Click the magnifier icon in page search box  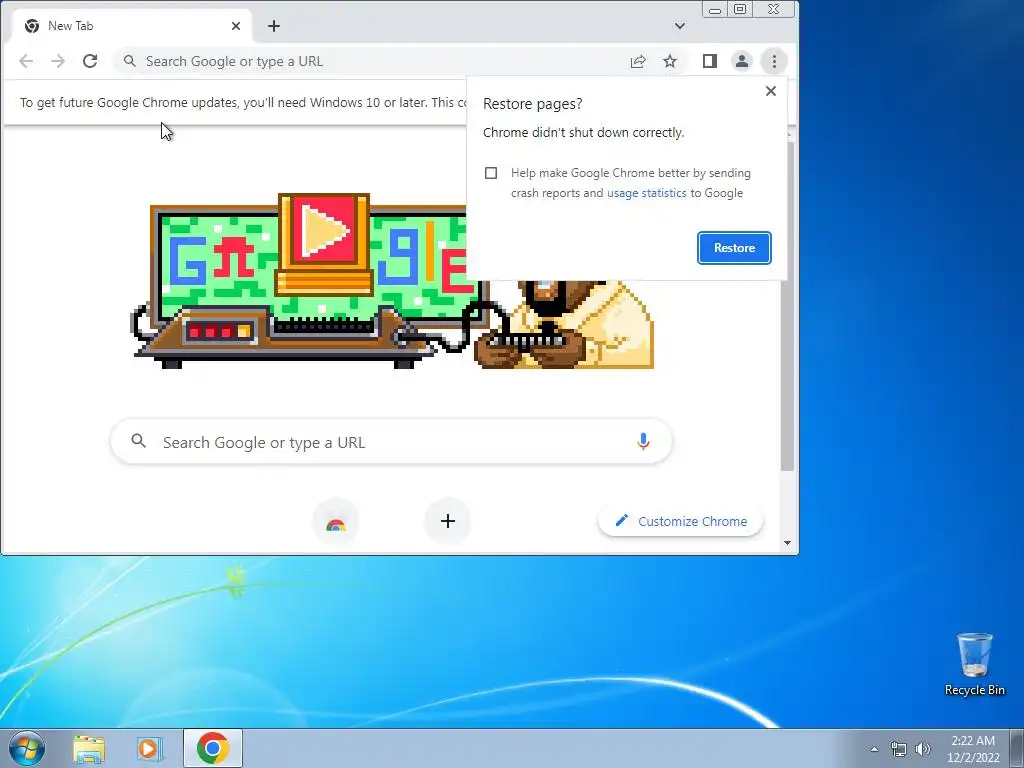(138, 441)
